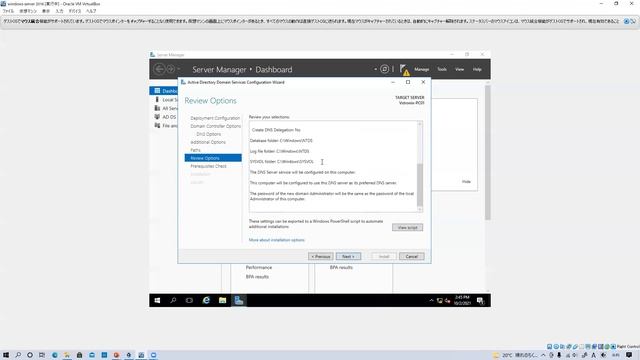
Task: Open navigation history dropdown beside forward arrow
Action: click(179, 69)
